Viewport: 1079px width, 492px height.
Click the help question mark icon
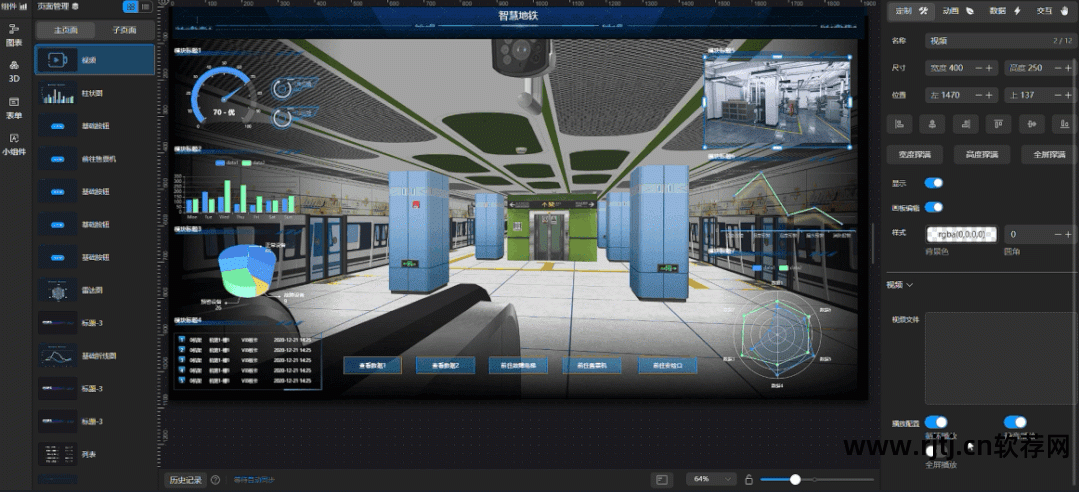[215, 480]
